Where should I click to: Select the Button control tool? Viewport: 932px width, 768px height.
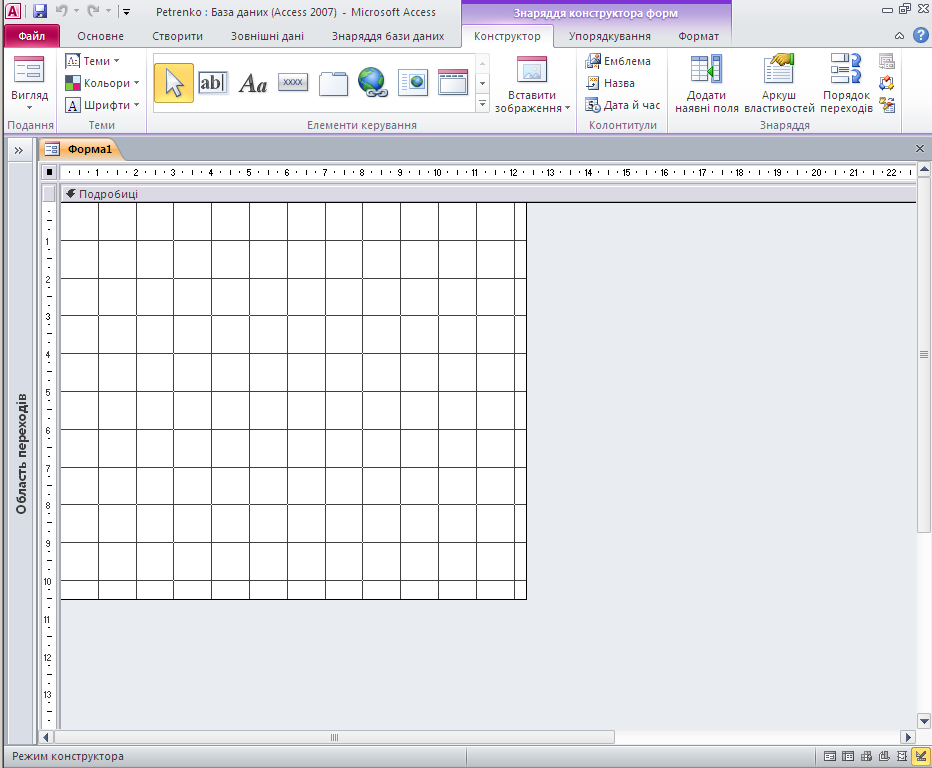click(293, 82)
